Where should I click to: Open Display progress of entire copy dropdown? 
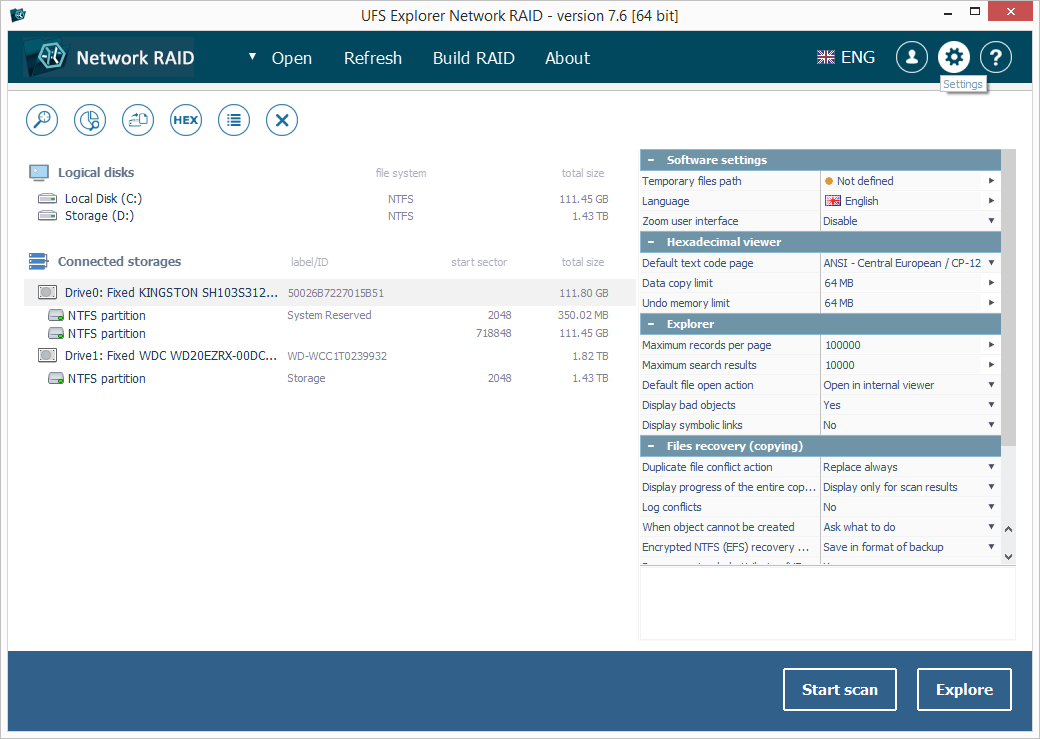pyautogui.click(x=991, y=487)
